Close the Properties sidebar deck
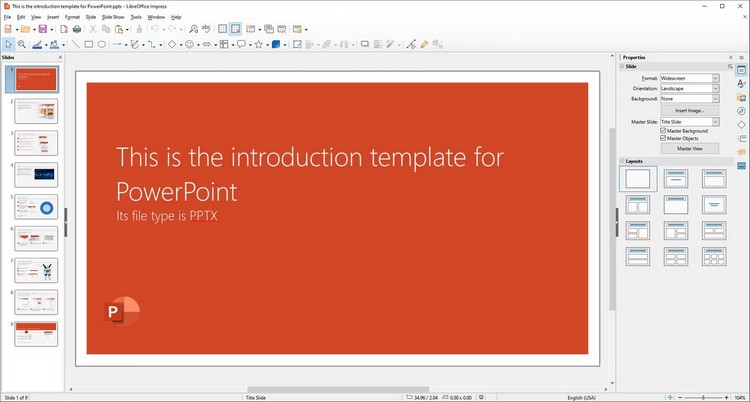 [730, 57]
